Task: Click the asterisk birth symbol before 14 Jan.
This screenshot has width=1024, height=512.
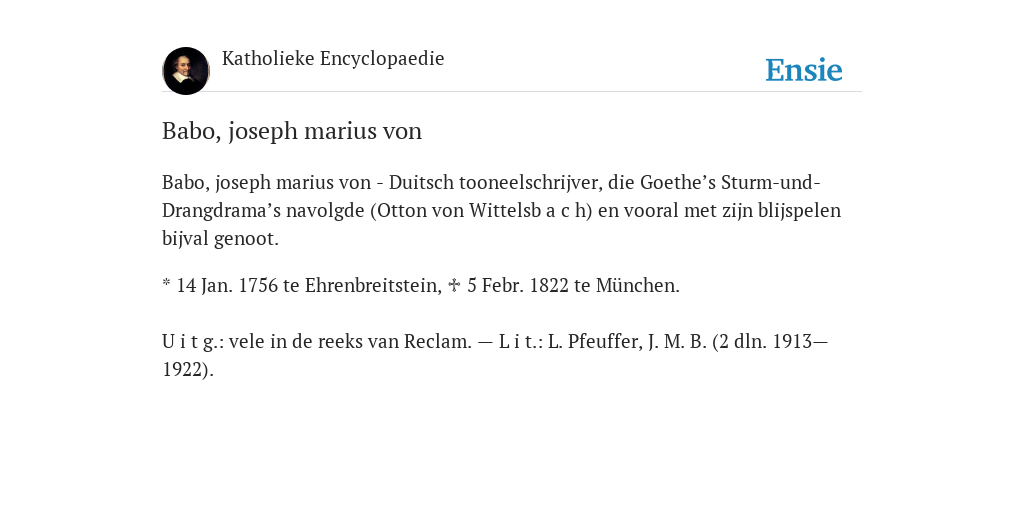Action: click(x=167, y=283)
